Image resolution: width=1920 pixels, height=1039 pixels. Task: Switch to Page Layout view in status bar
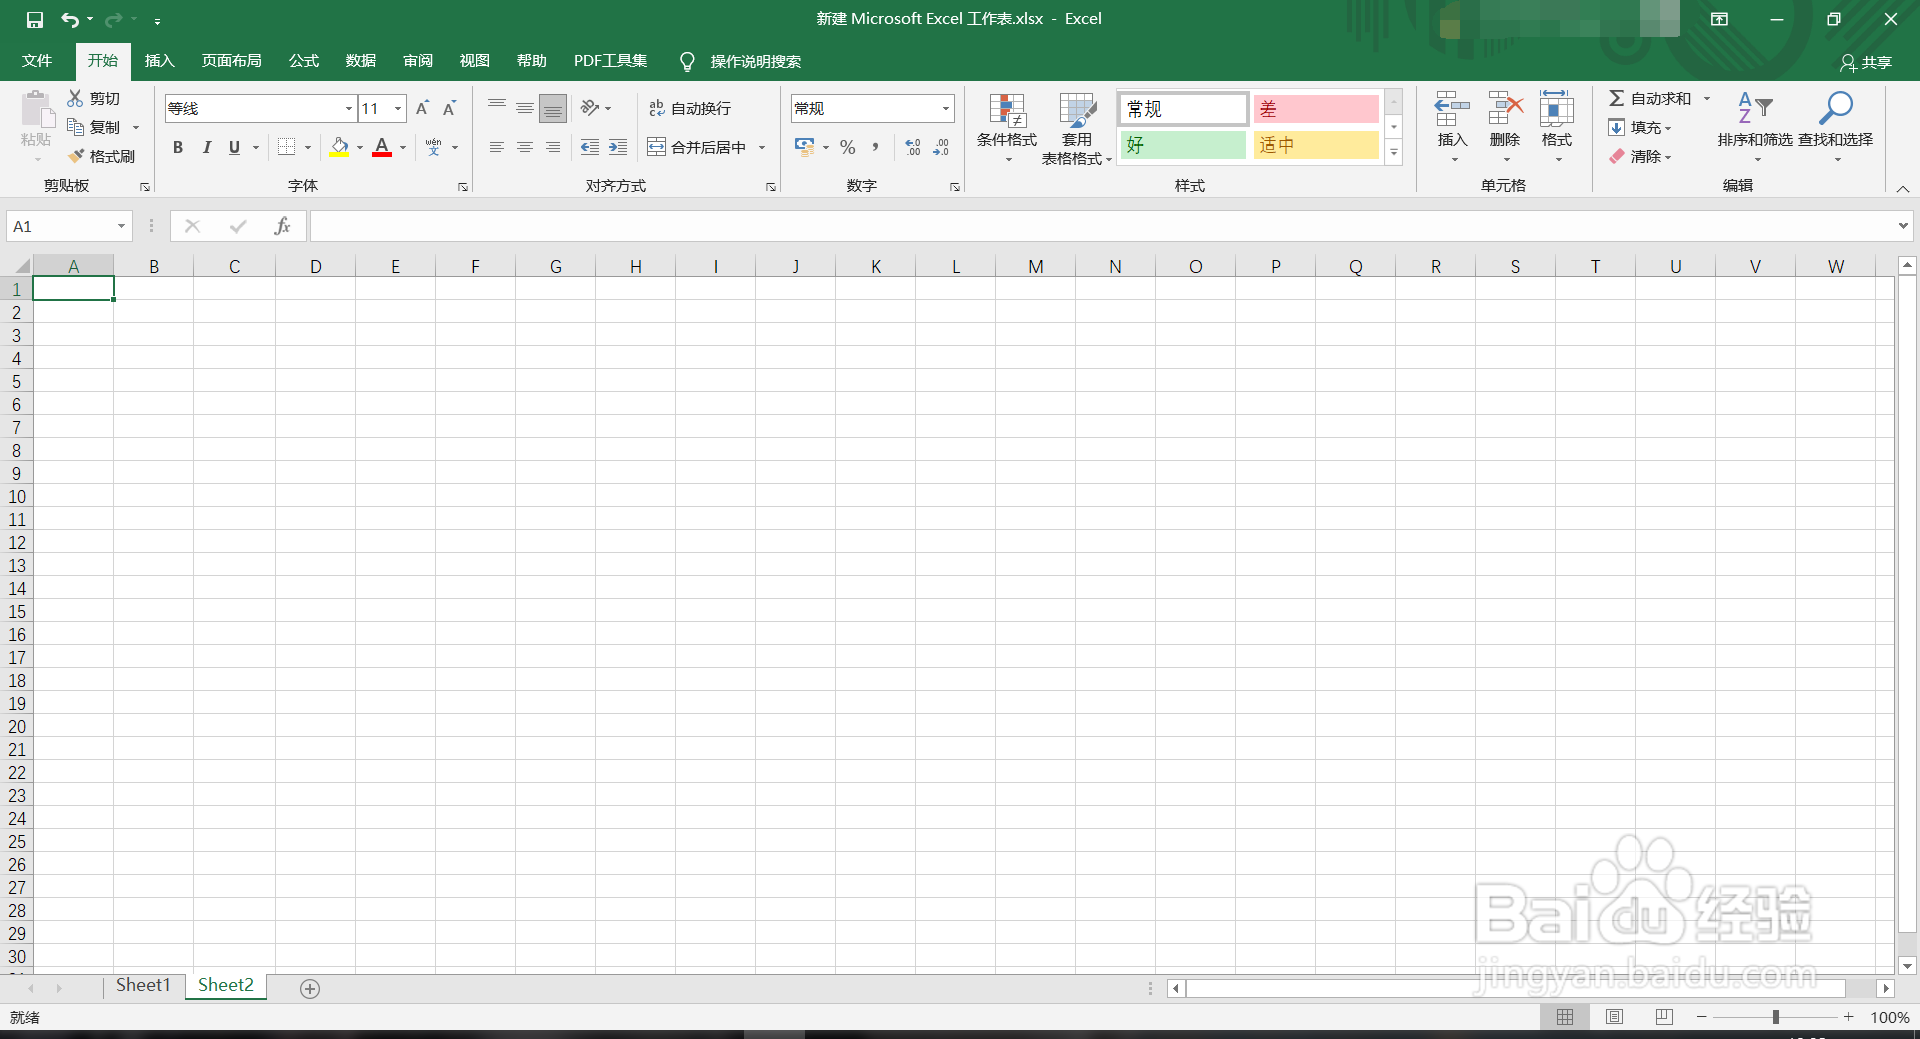(x=1615, y=1017)
